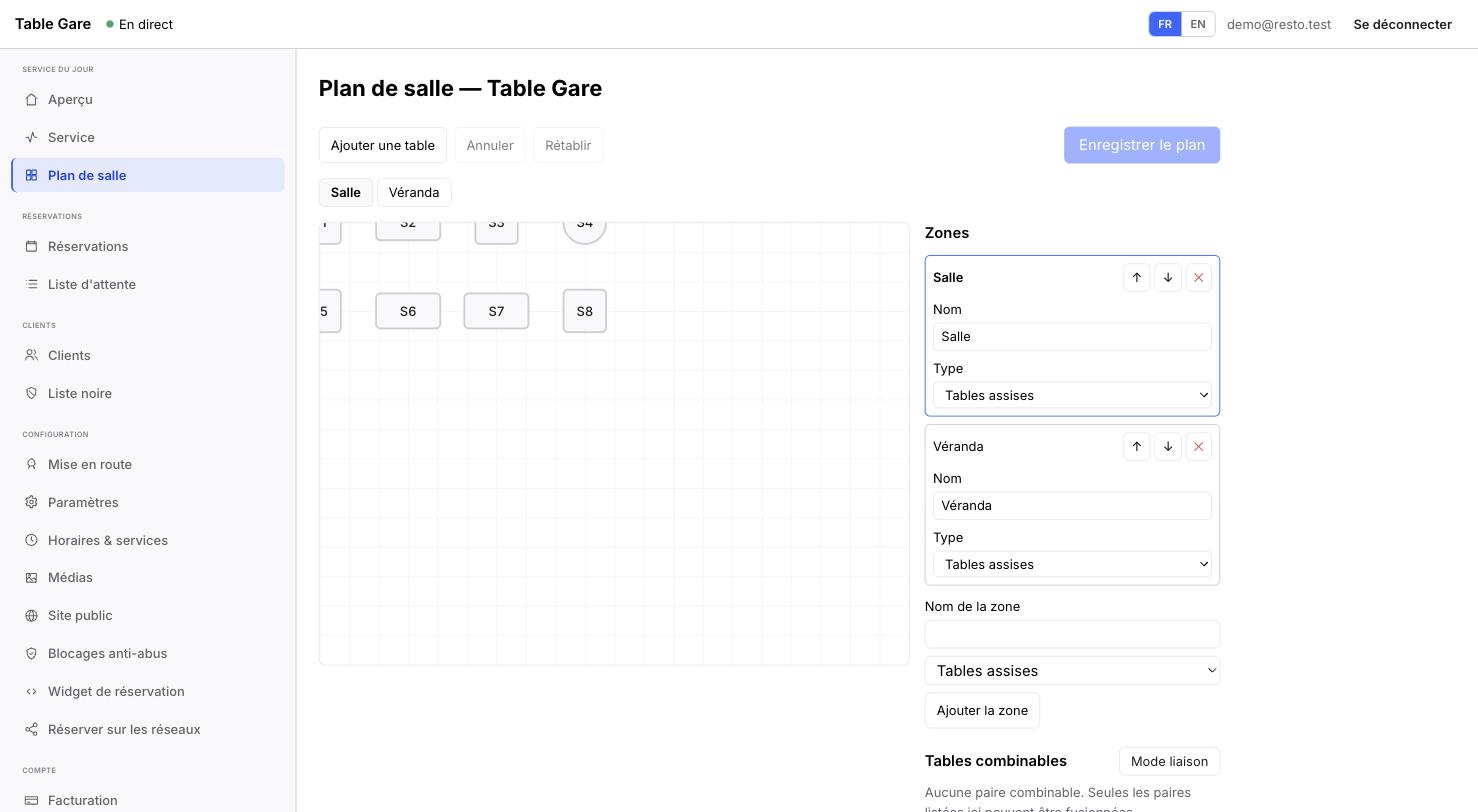Open Blocages anti-abus
The image size is (1478, 812).
(148, 654)
